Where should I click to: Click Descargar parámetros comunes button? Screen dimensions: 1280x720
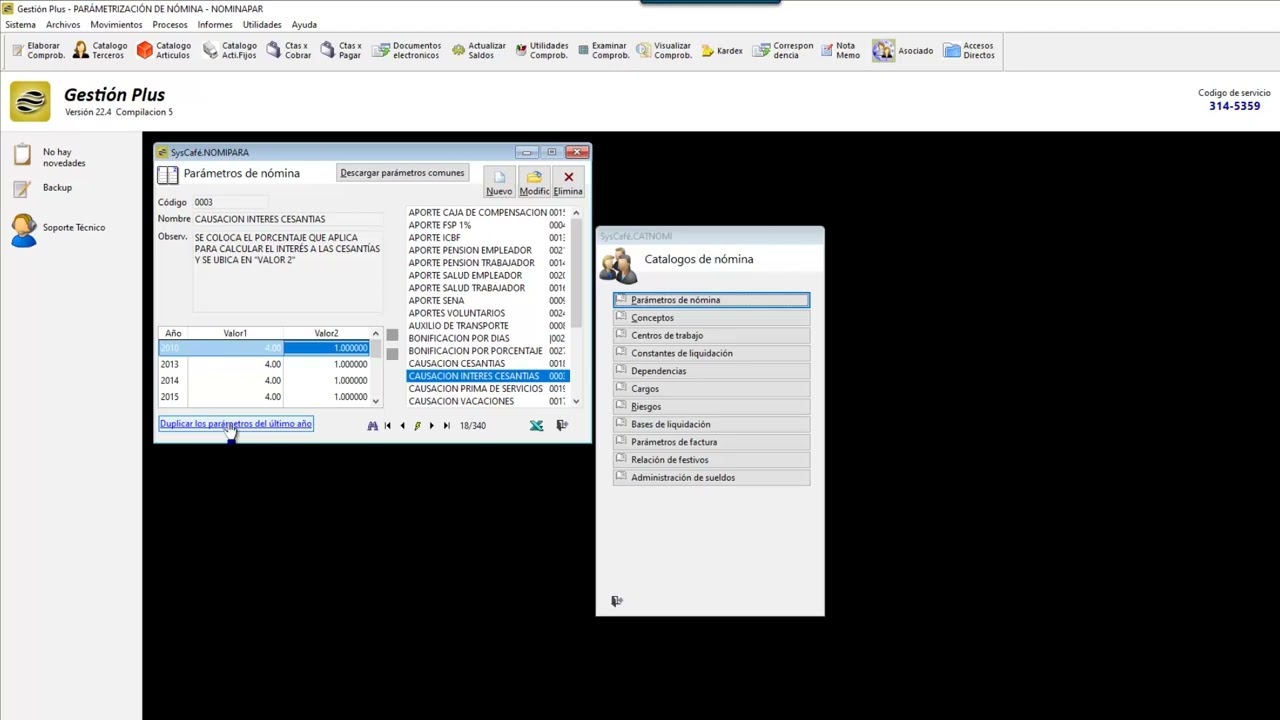402,173
